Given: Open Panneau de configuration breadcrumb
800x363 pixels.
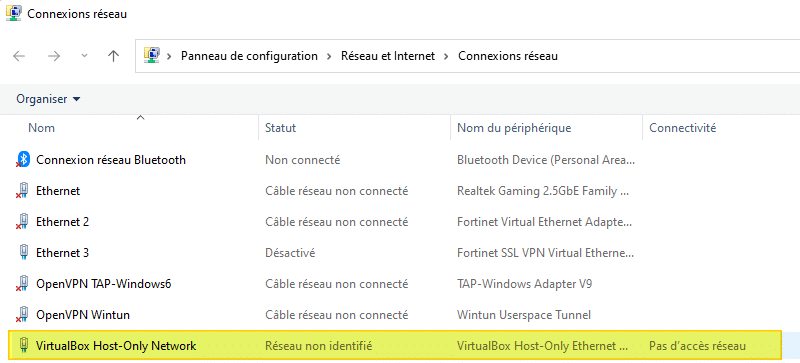Looking at the screenshot, I should pyautogui.click(x=249, y=56).
